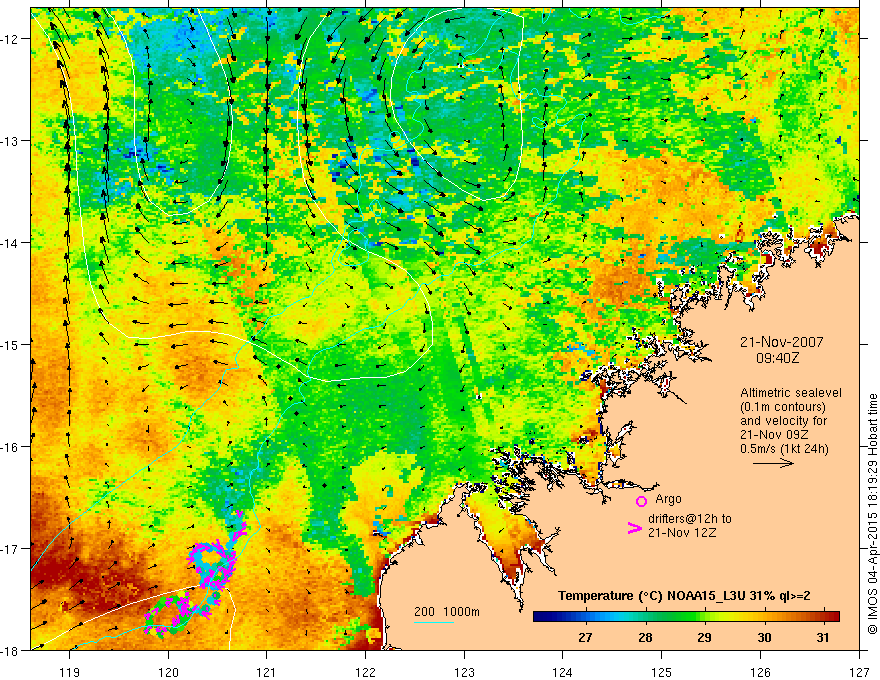This screenshot has height=680, width=880.
Task: Click the latitude label -14
Action: (11, 243)
